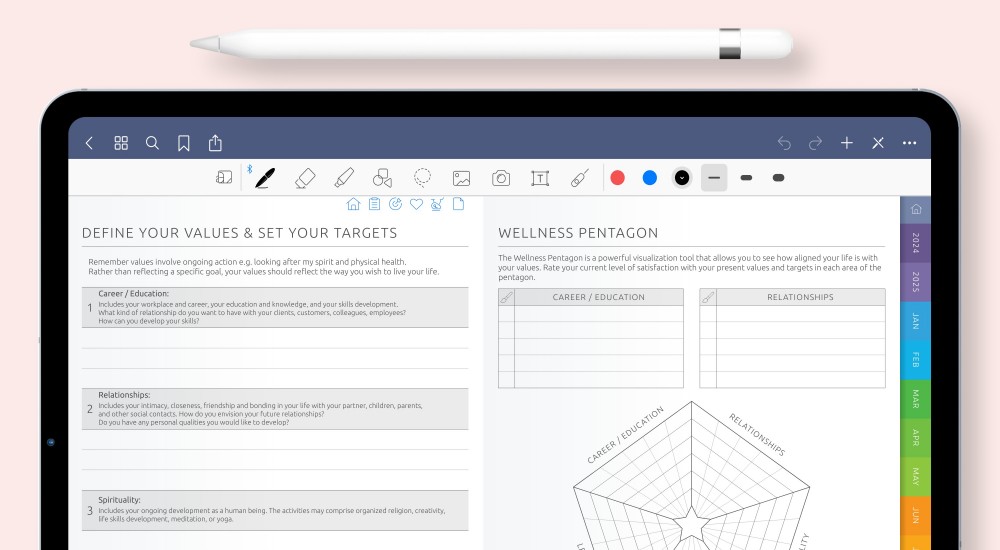The width and height of the screenshot is (1000, 550).
Task: Open the three-dot more options menu
Action: [909, 143]
